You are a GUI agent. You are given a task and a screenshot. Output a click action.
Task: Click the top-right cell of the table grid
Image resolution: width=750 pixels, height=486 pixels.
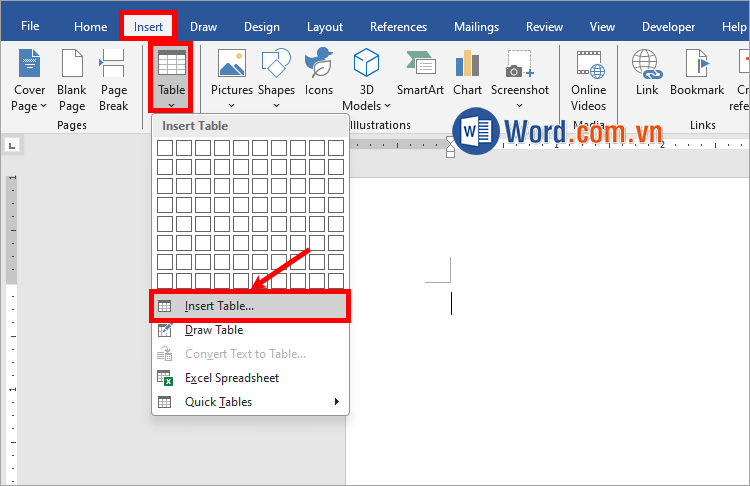(336, 148)
